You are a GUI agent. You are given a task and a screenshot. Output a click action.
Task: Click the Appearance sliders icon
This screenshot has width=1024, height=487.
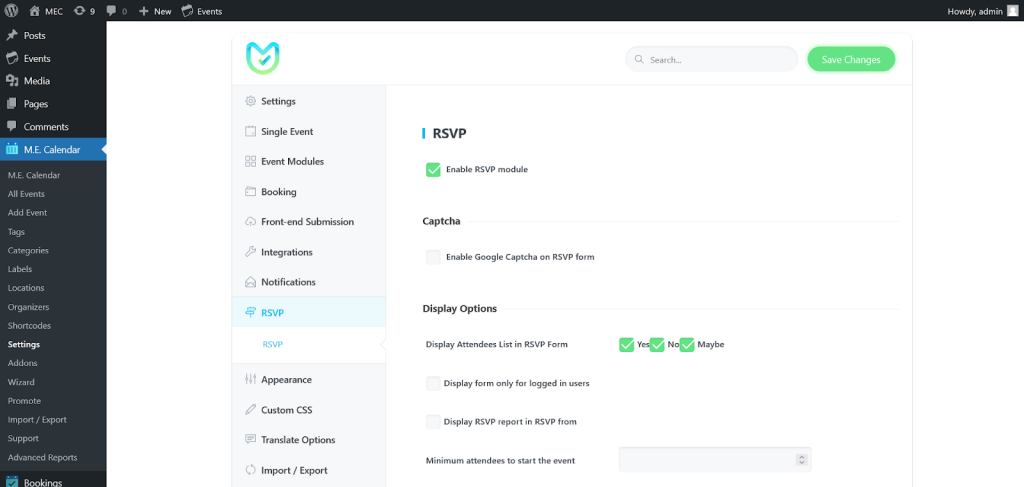coord(250,379)
